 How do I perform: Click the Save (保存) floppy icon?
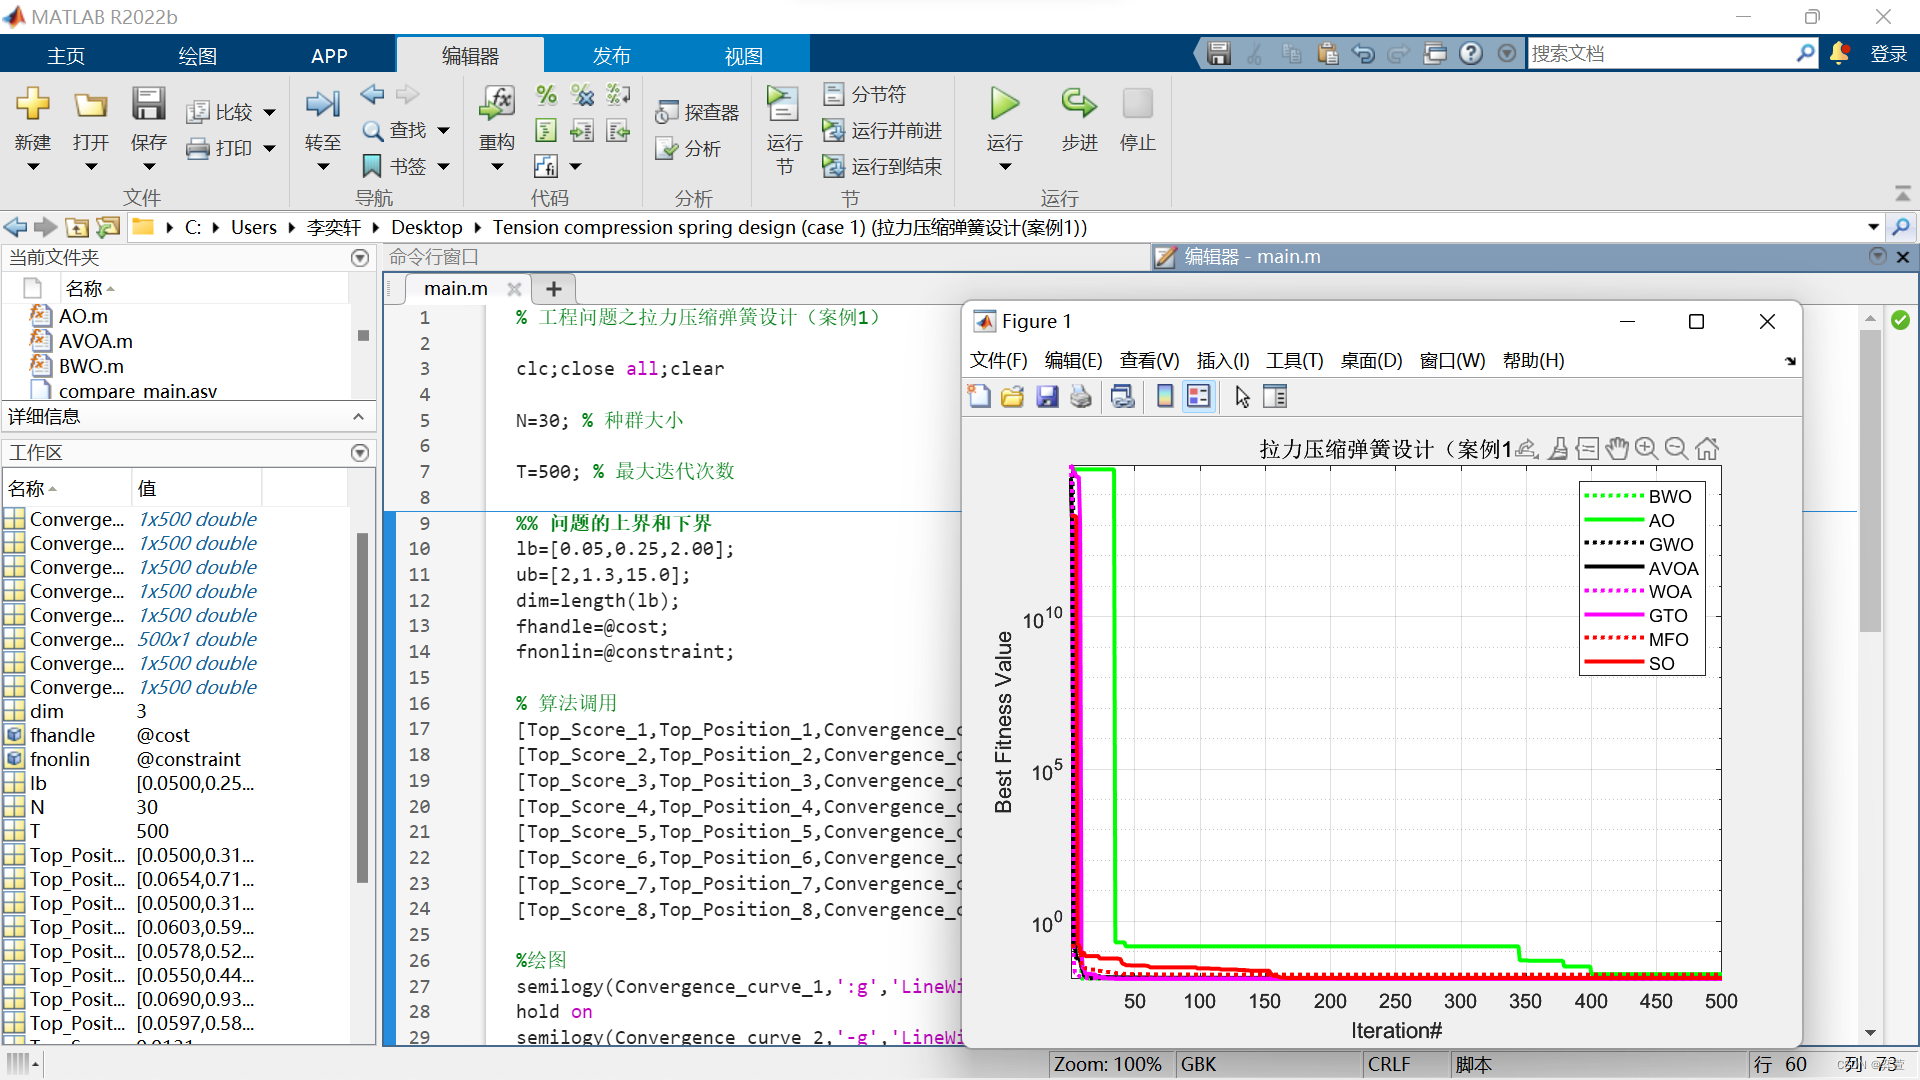148,103
